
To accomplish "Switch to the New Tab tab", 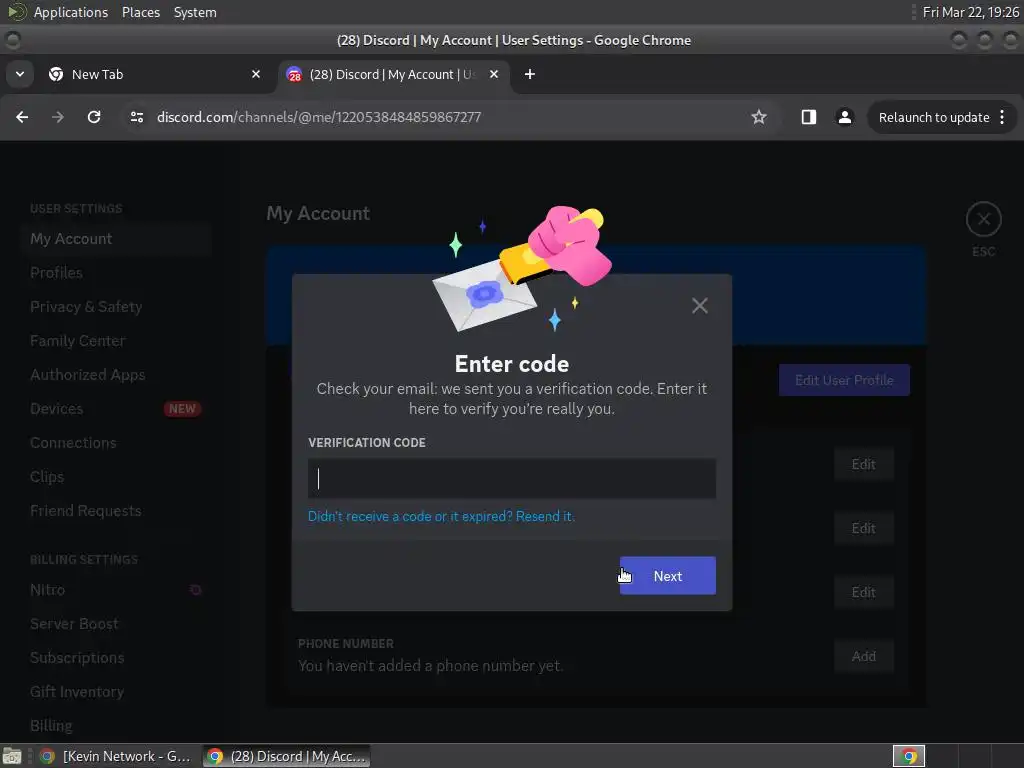I will [150, 74].
